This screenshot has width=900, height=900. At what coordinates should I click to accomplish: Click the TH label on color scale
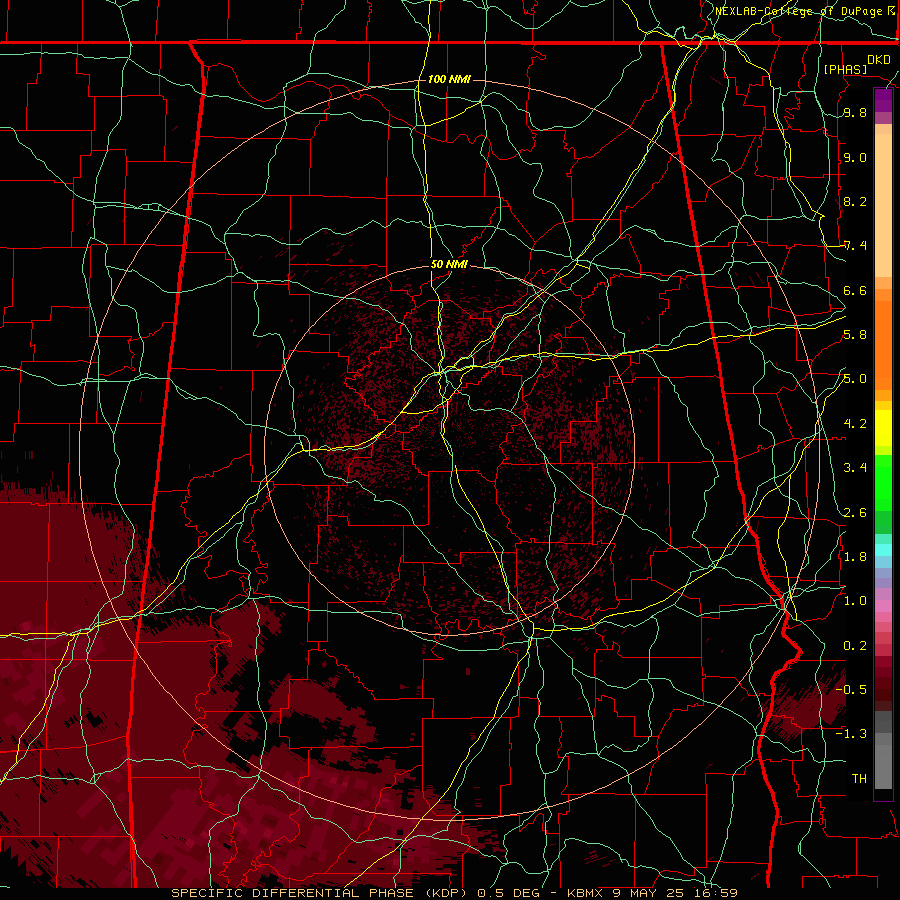pyautogui.click(x=859, y=779)
